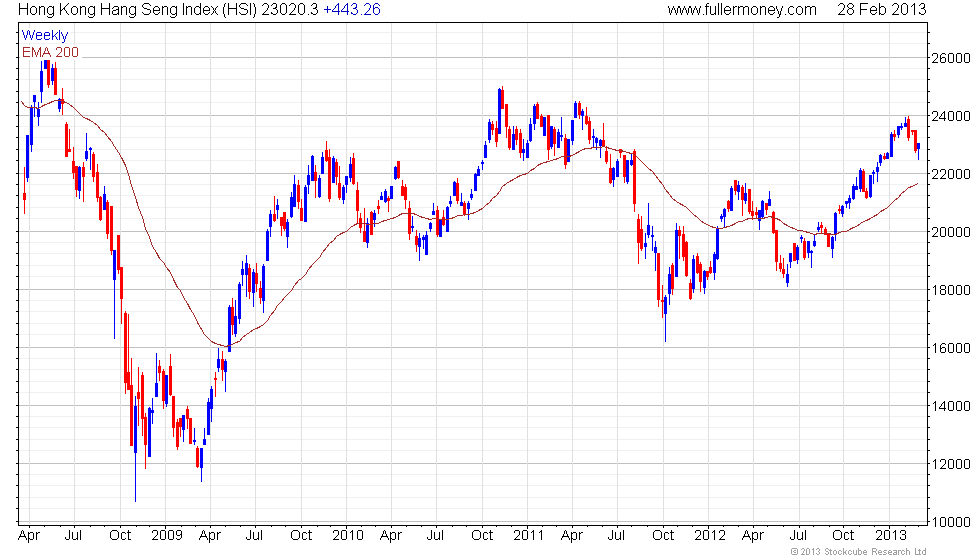Click the 2010 year label on time axis

coord(348,535)
